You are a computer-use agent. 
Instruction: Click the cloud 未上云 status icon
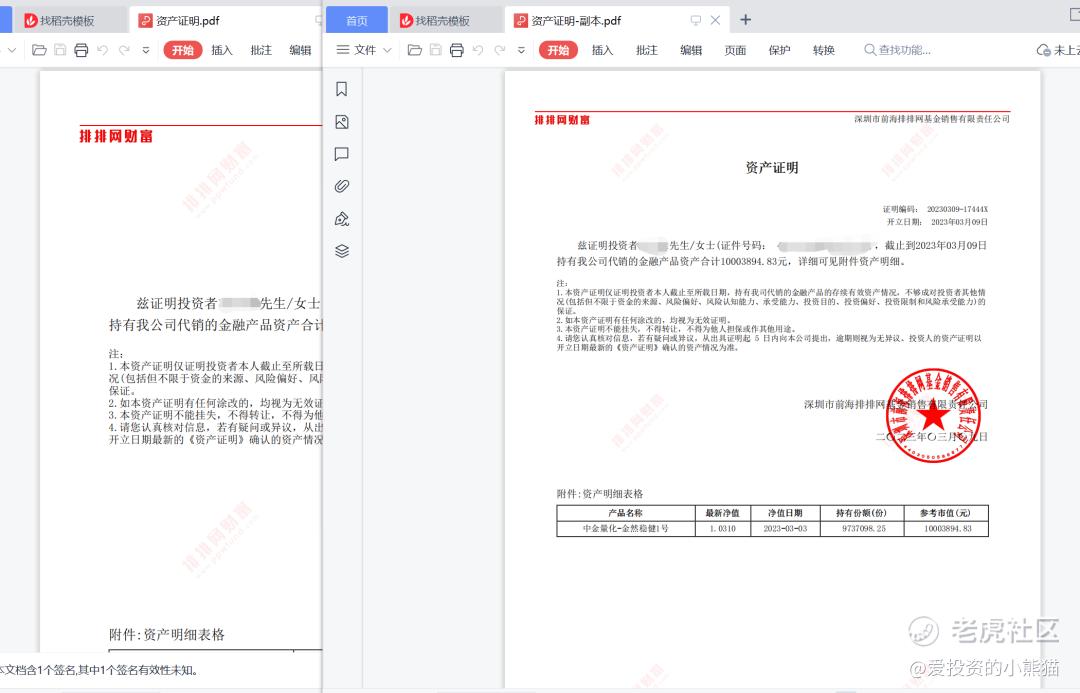click(1043, 50)
